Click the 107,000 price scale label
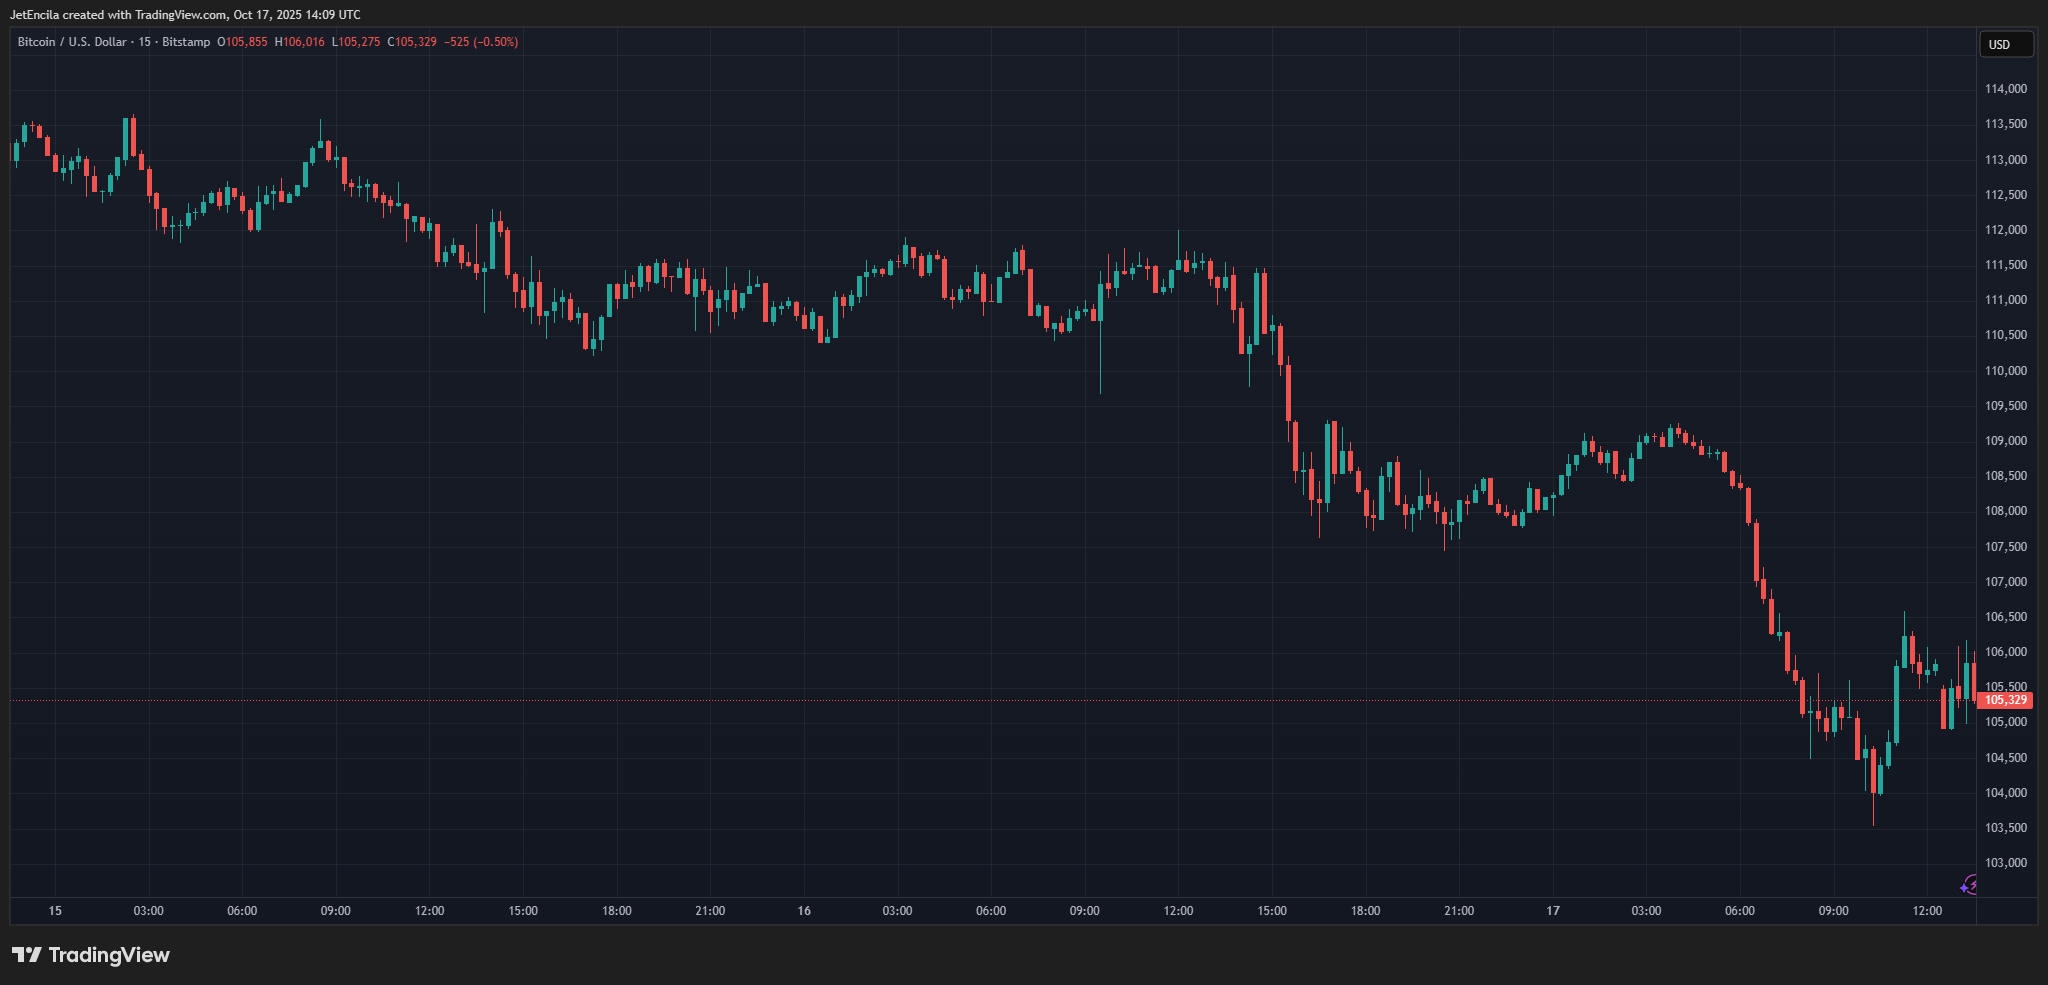Screen dimensions: 2048x985 [x=2005, y=582]
